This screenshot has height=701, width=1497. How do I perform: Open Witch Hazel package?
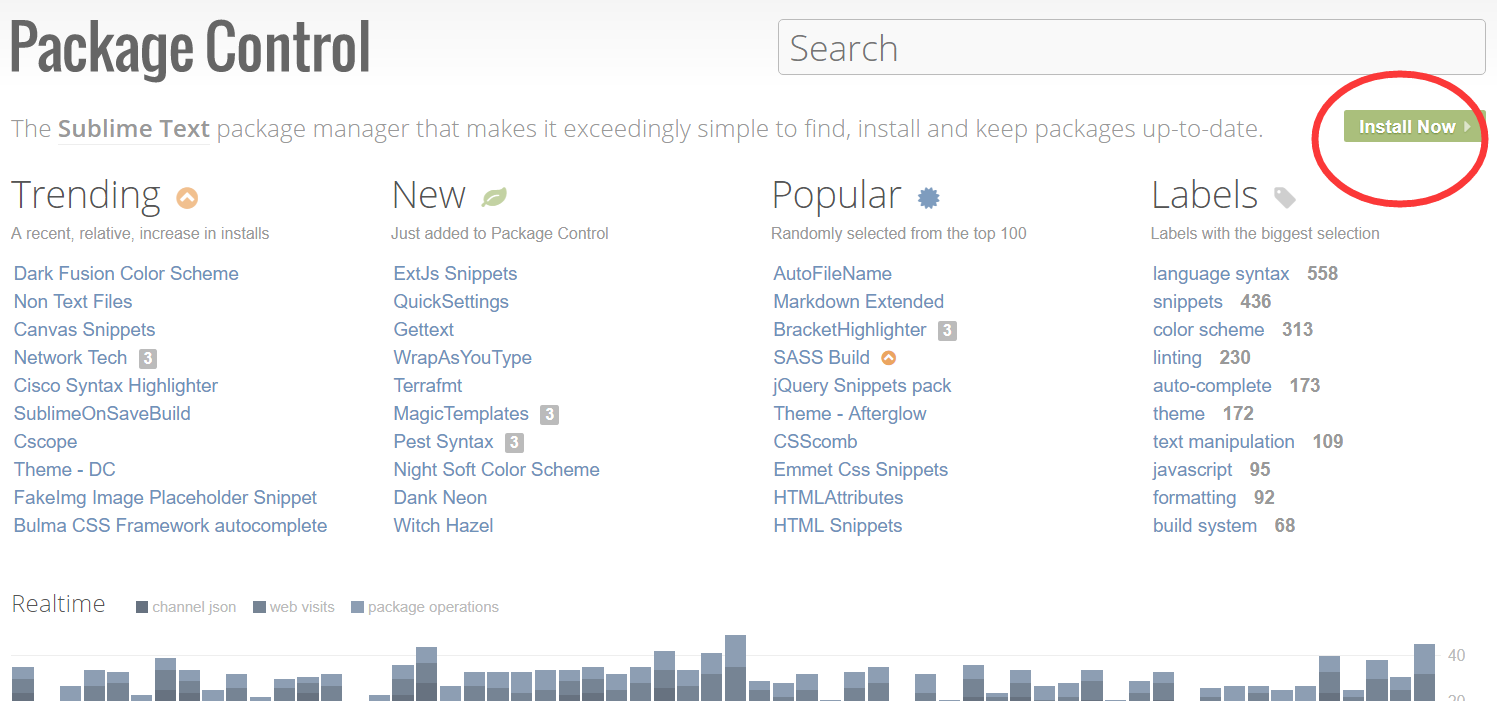(x=444, y=526)
